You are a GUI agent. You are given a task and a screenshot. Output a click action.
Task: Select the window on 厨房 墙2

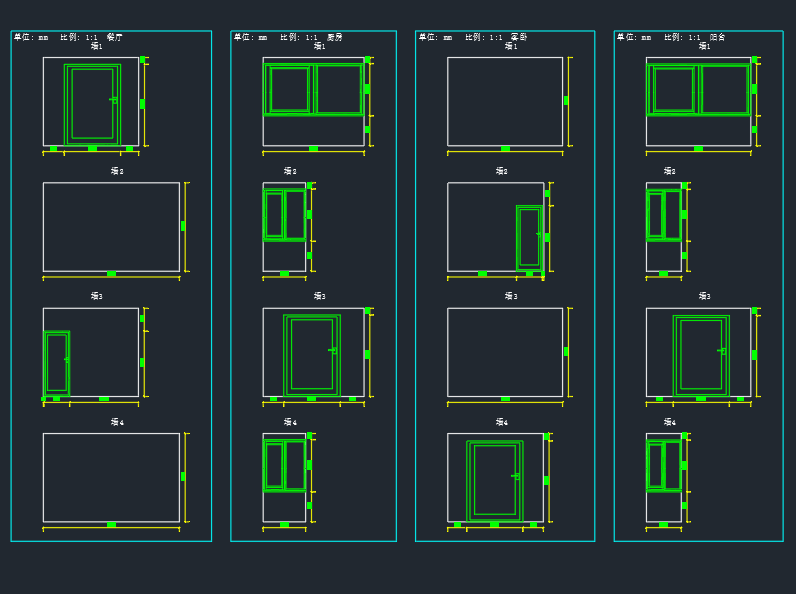(x=284, y=215)
